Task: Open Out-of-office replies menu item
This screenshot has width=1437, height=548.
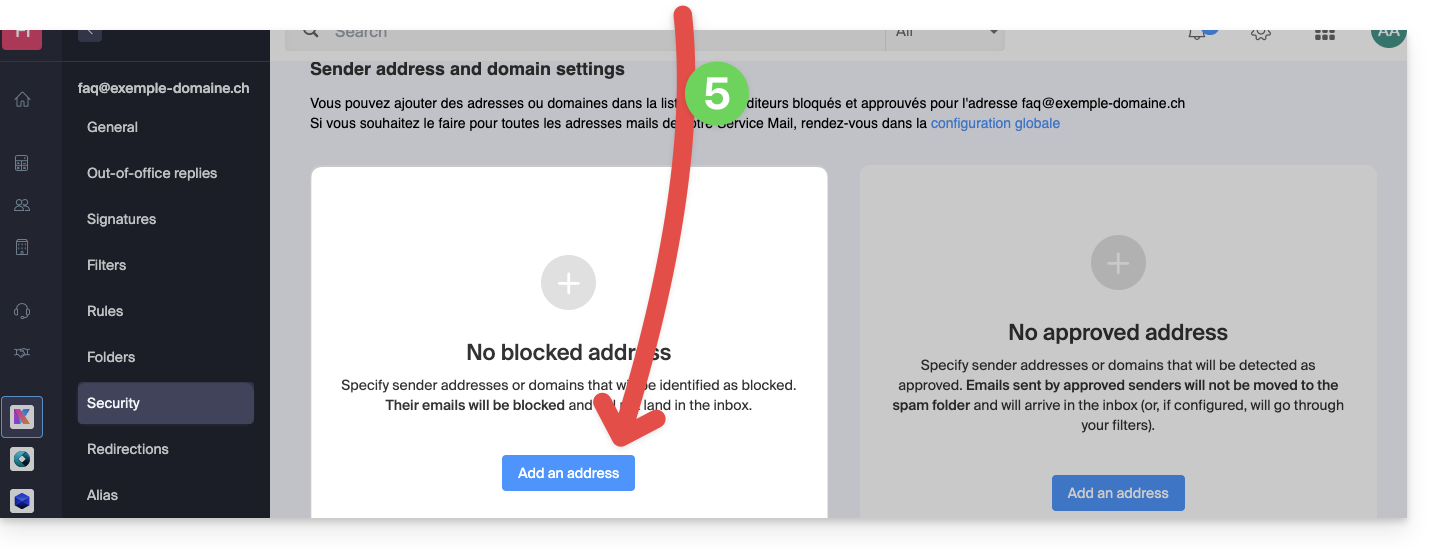Action: (x=152, y=173)
